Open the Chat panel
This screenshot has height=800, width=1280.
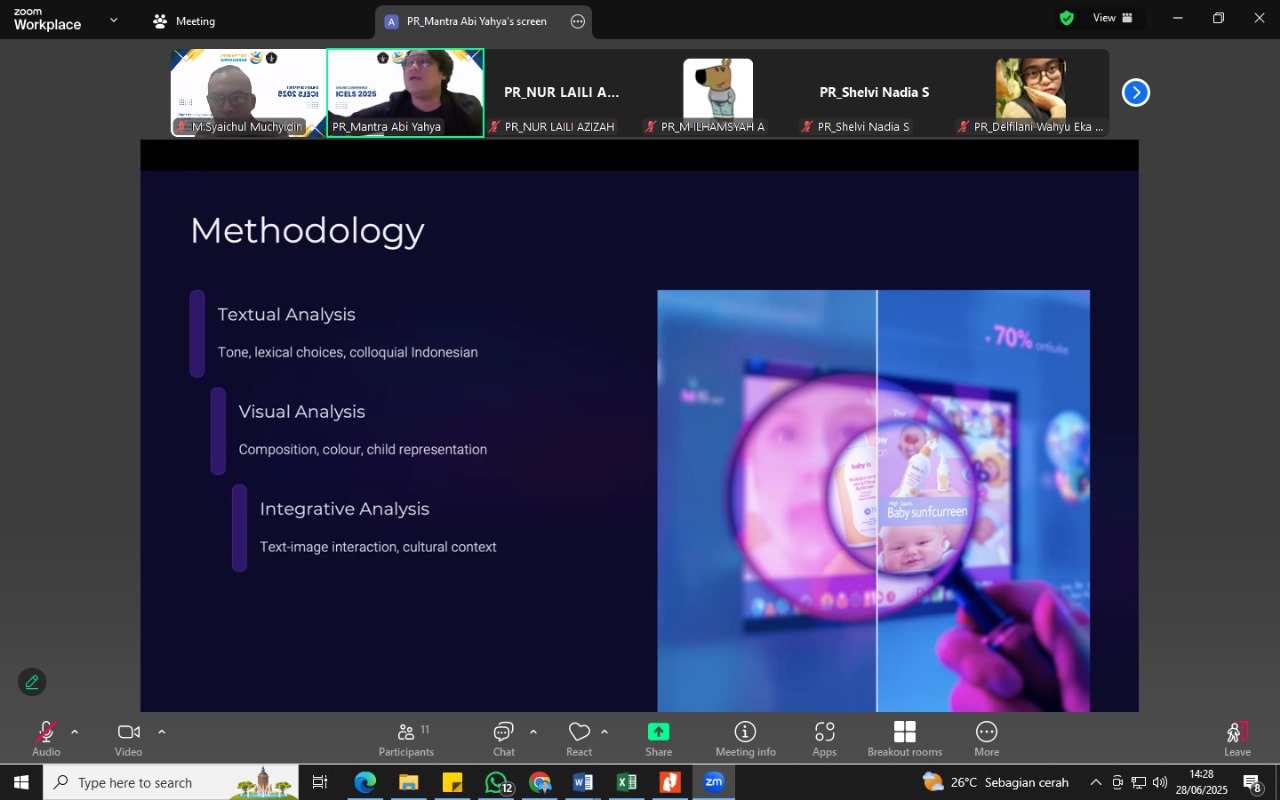[503, 739]
